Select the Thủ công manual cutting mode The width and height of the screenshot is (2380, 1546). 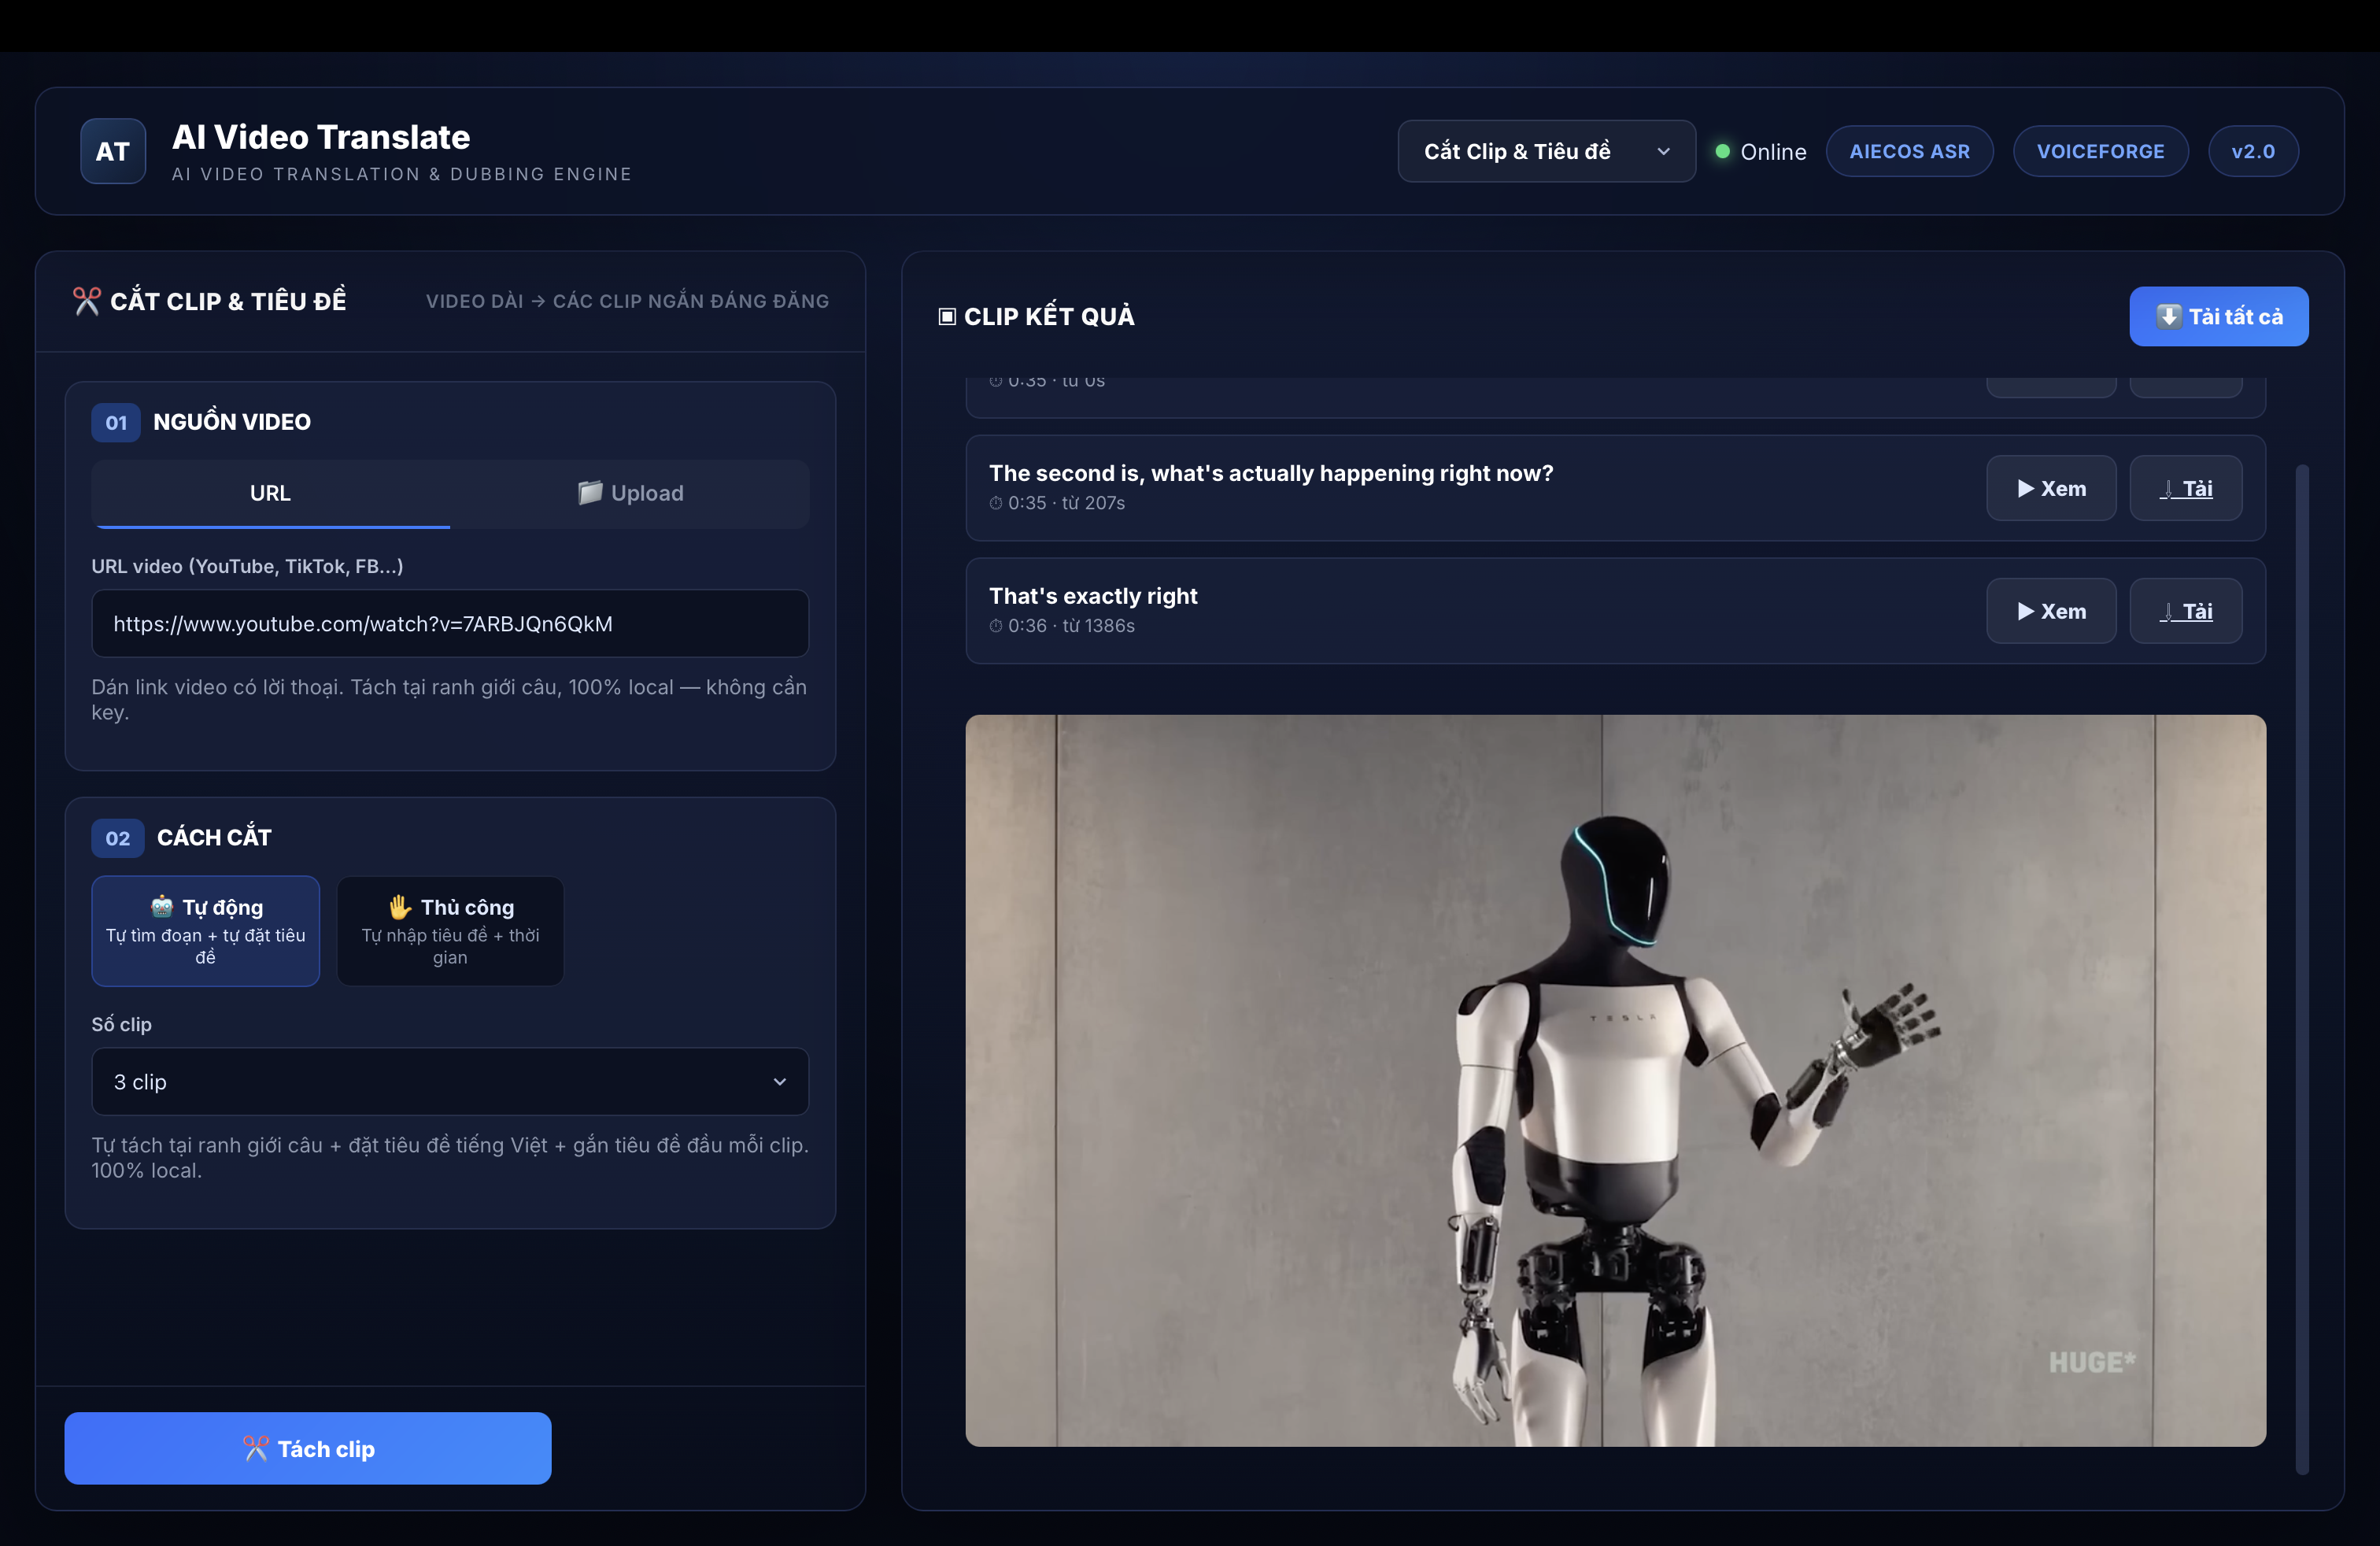tap(450, 931)
